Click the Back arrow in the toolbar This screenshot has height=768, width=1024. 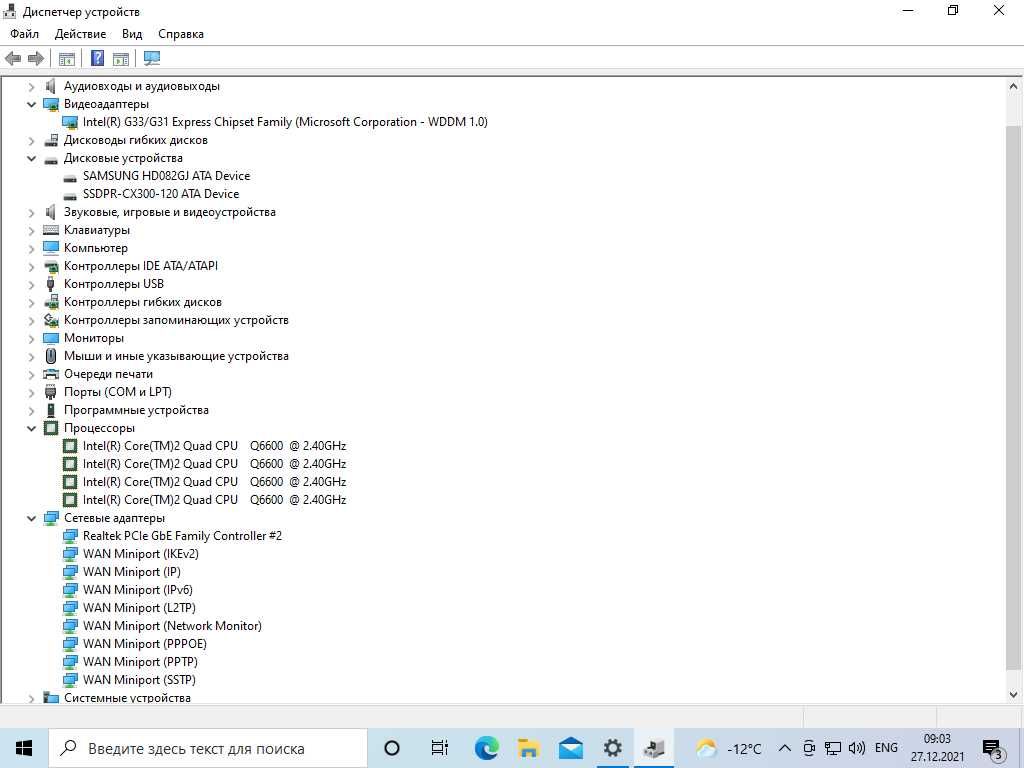pyautogui.click(x=13, y=59)
